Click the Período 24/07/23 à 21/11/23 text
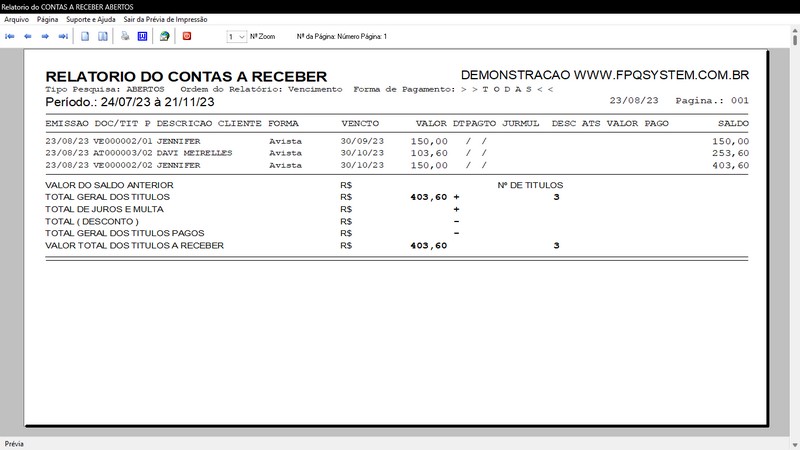 130,102
